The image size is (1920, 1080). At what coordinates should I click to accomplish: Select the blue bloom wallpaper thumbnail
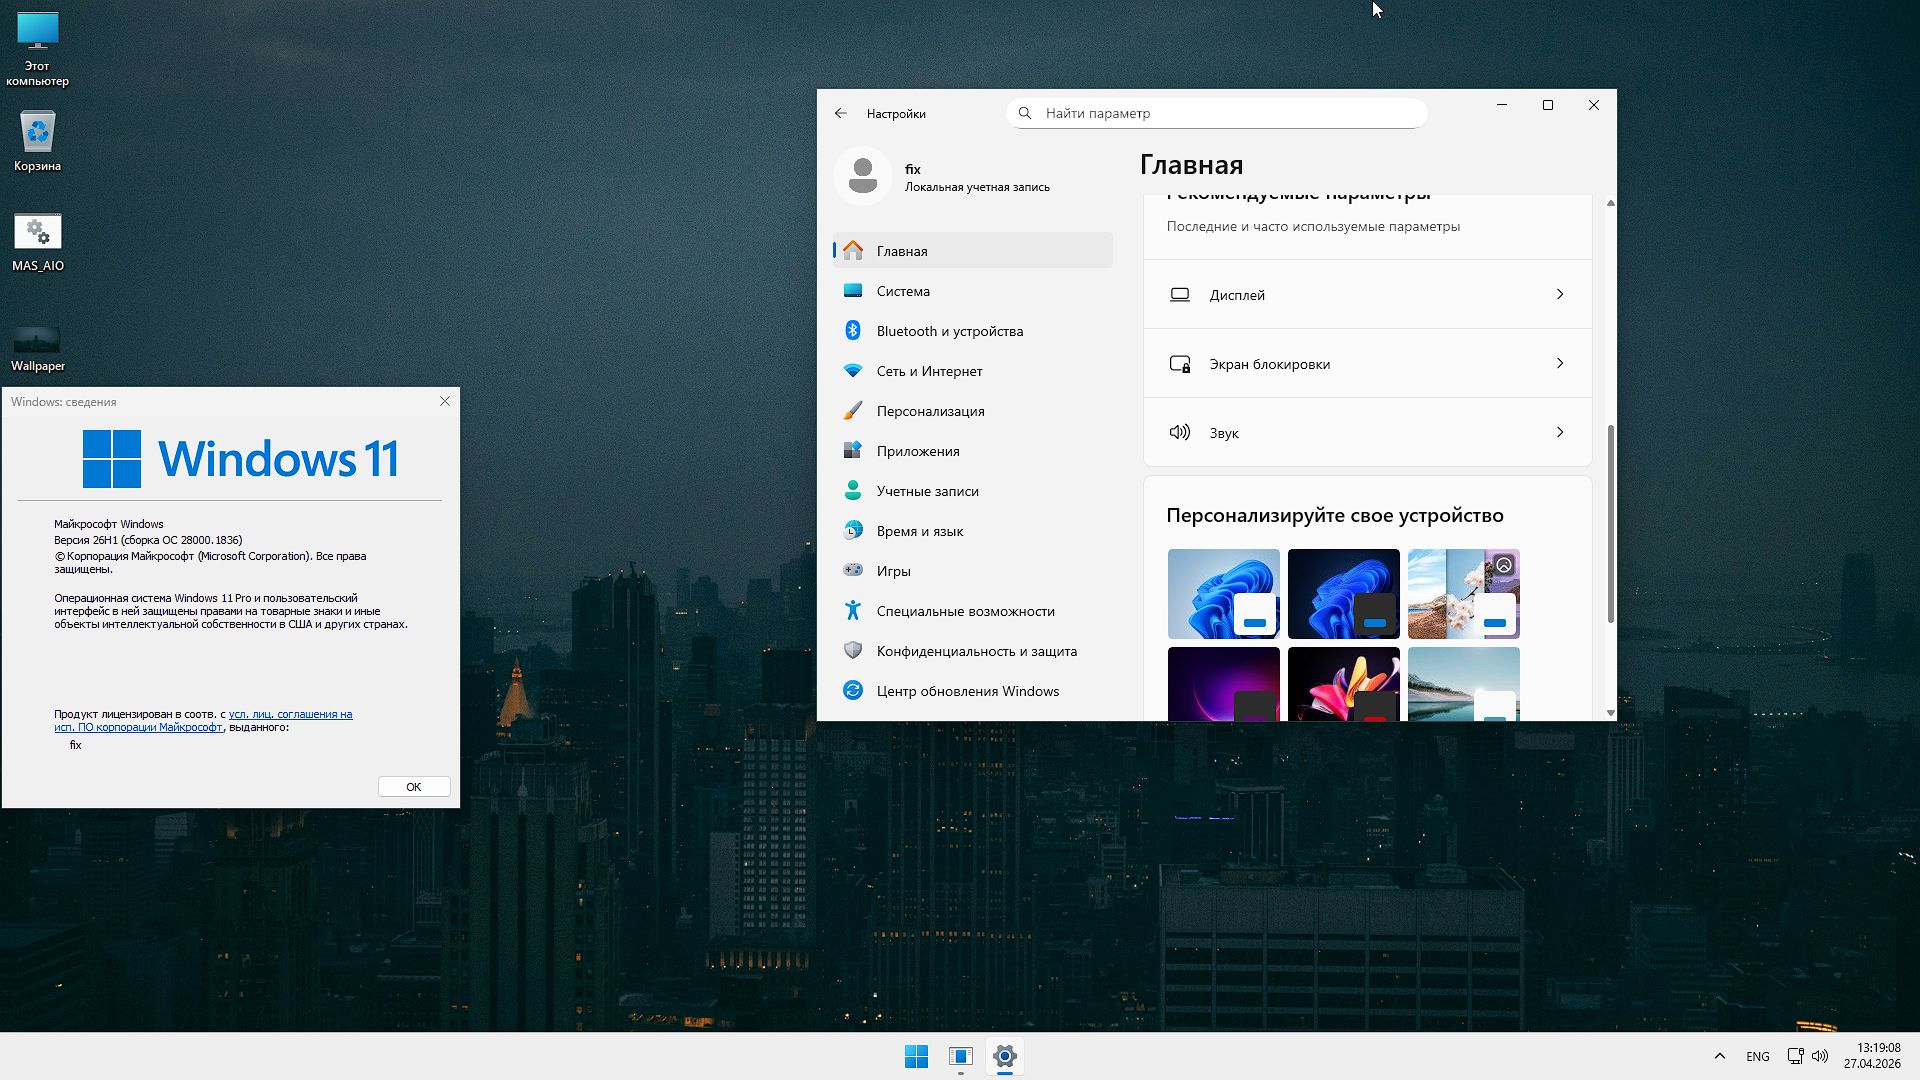click(1223, 593)
